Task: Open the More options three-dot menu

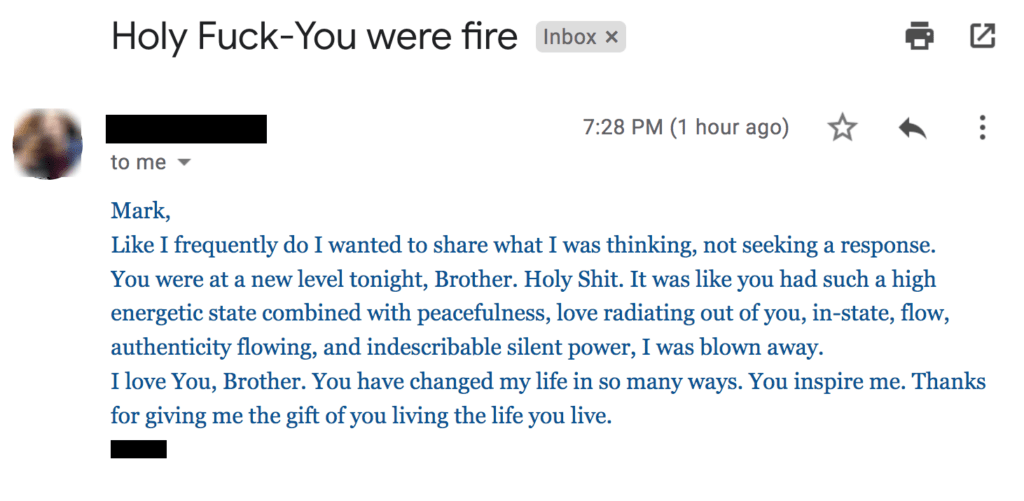Action: [x=982, y=128]
